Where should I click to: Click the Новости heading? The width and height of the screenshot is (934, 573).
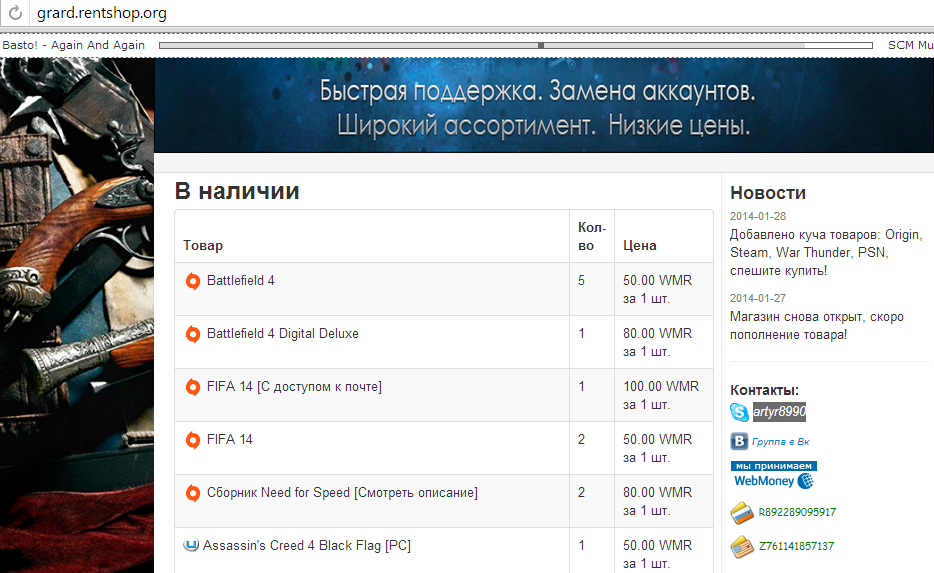(x=768, y=193)
